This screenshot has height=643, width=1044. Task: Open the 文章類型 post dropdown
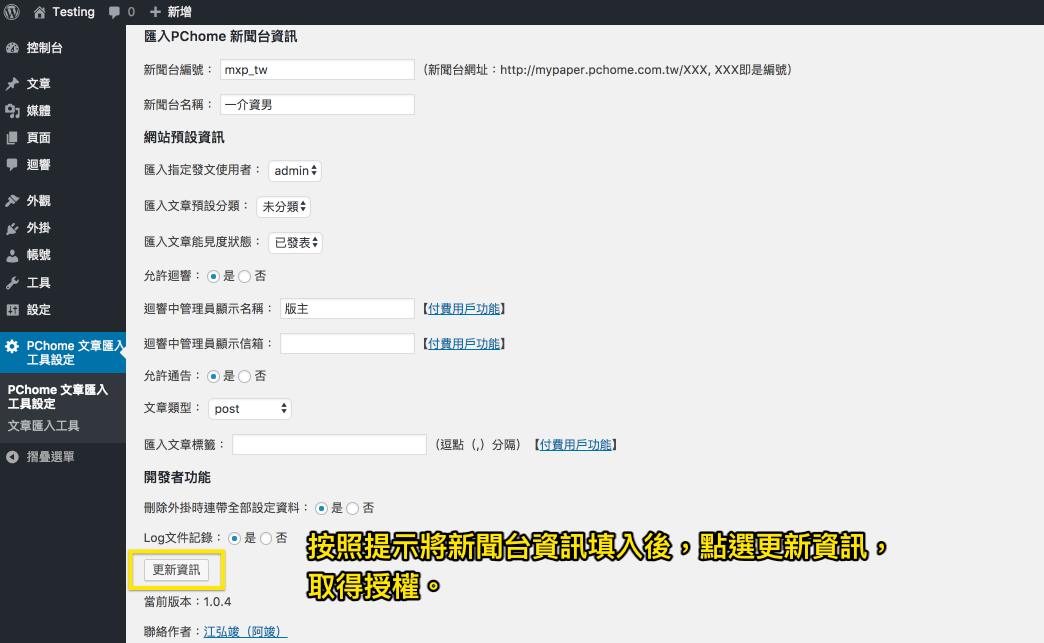coord(250,409)
